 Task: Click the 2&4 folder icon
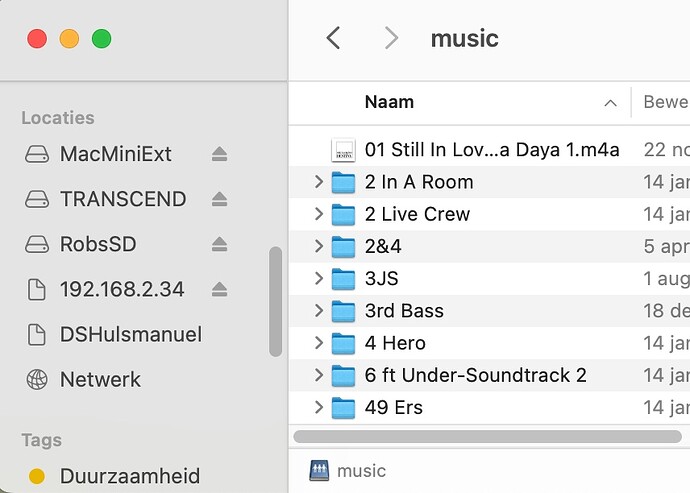click(343, 246)
